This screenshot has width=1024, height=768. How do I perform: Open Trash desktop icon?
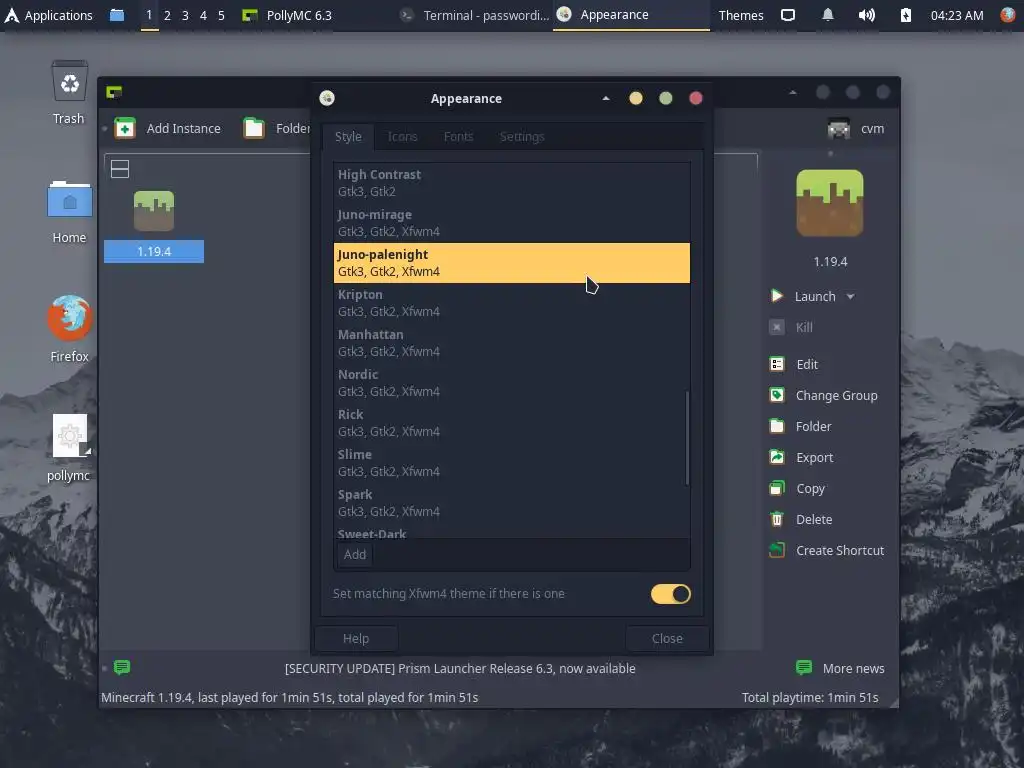(70, 81)
